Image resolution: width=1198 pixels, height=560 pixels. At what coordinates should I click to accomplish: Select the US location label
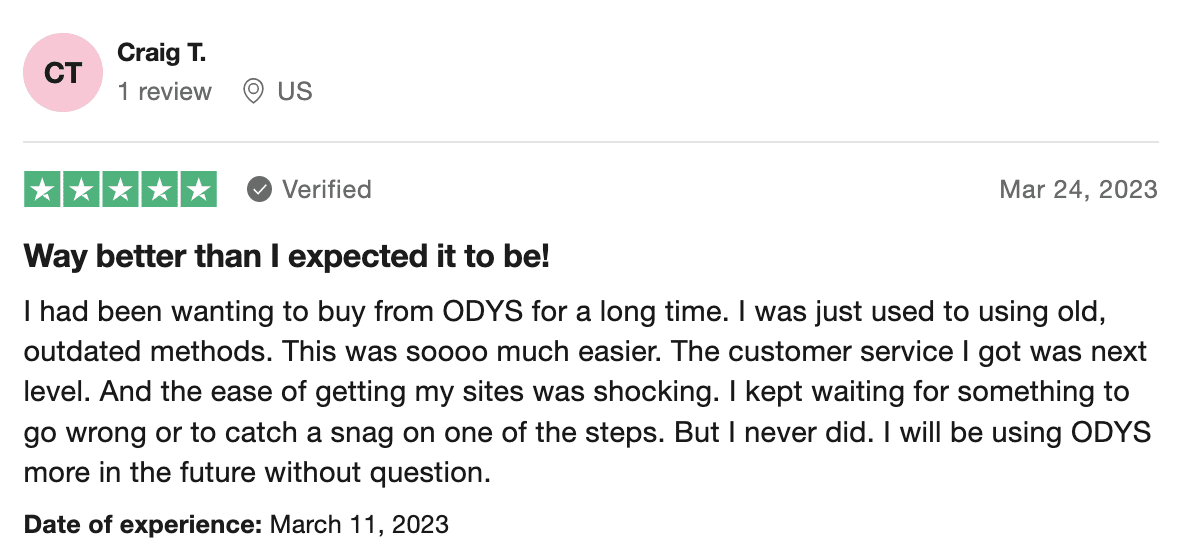pos(295,92)
